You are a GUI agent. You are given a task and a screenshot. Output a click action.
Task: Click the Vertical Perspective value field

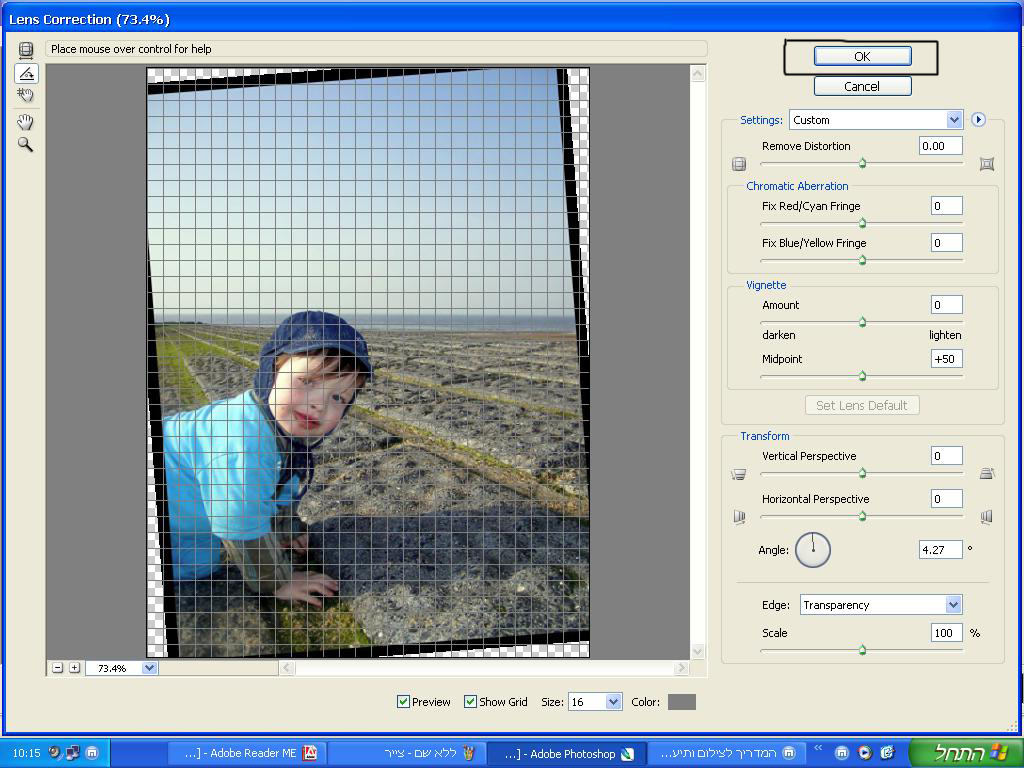(x=946, y=456)
